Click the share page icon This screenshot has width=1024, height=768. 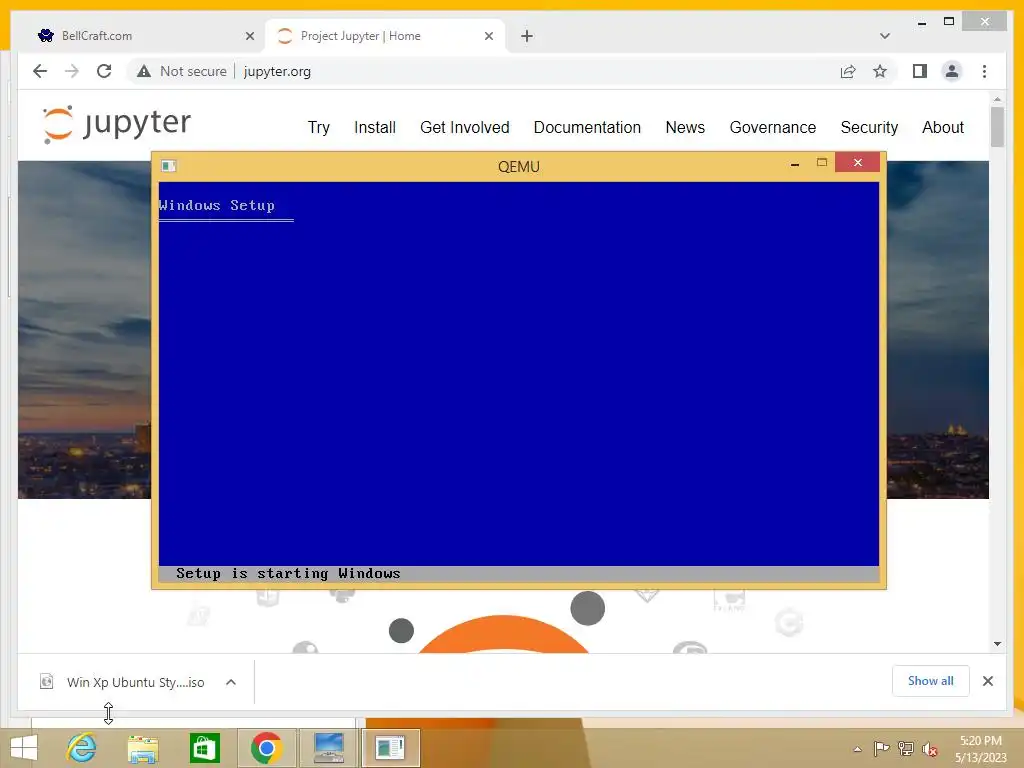848,71
